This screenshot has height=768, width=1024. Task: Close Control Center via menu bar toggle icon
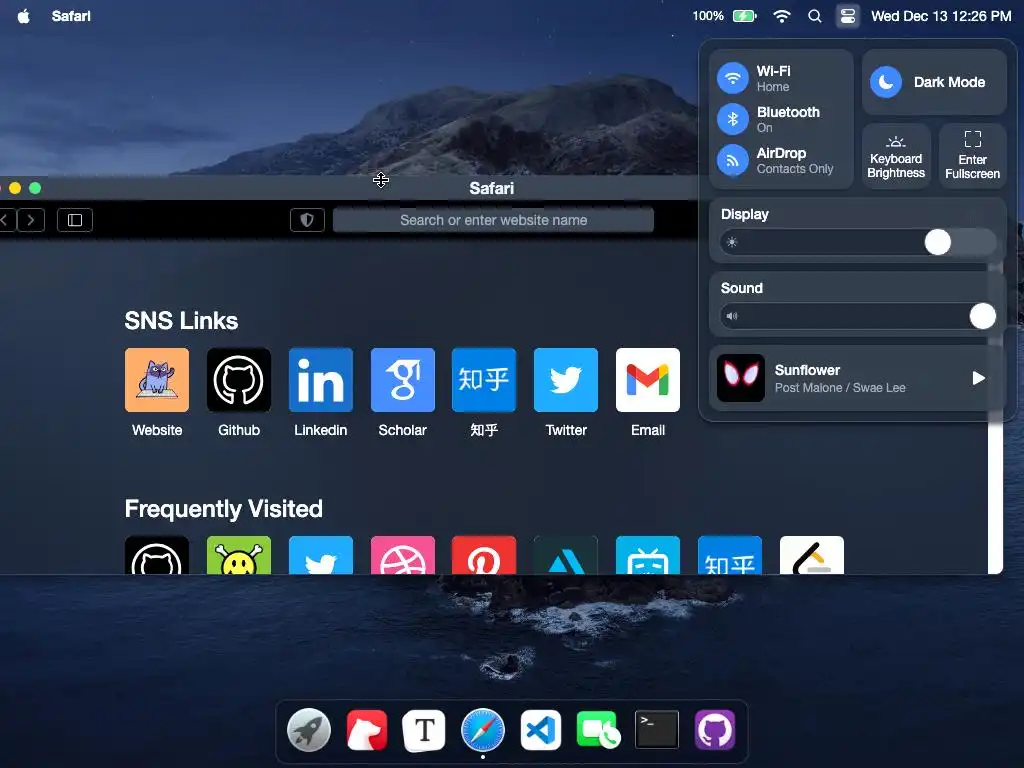click(x=848, y=16)
